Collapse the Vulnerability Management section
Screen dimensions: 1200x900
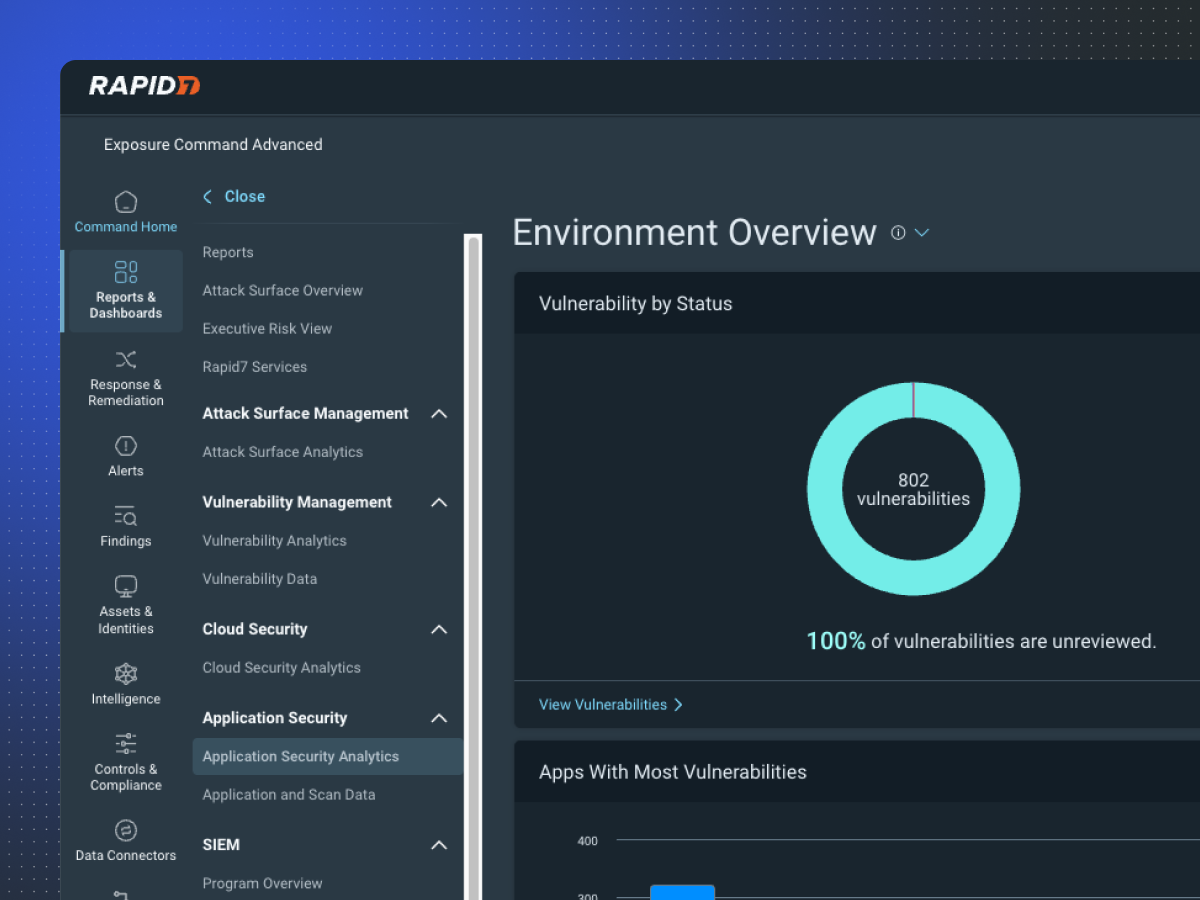(438, 502)
